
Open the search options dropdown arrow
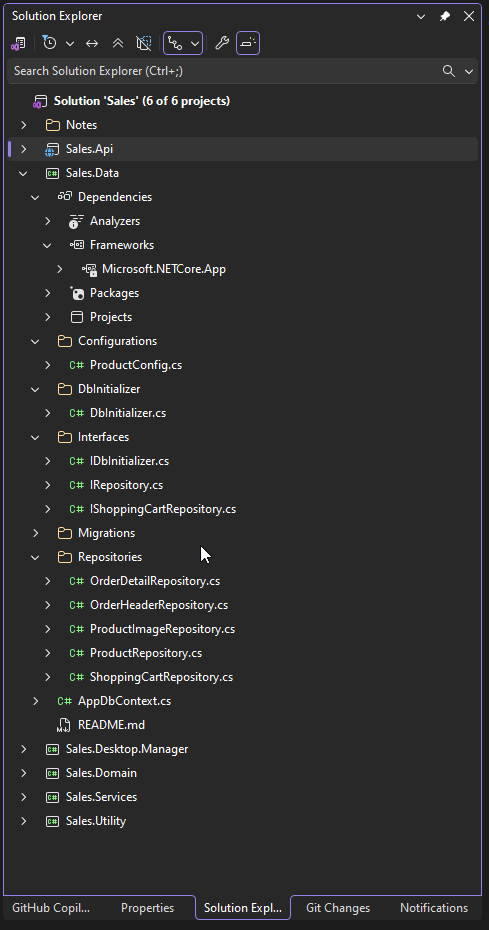469,71
